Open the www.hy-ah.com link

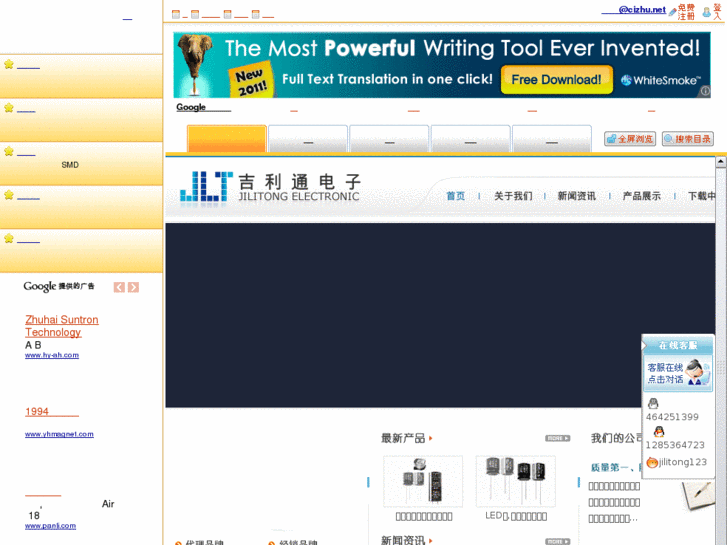tap(52, 355)
